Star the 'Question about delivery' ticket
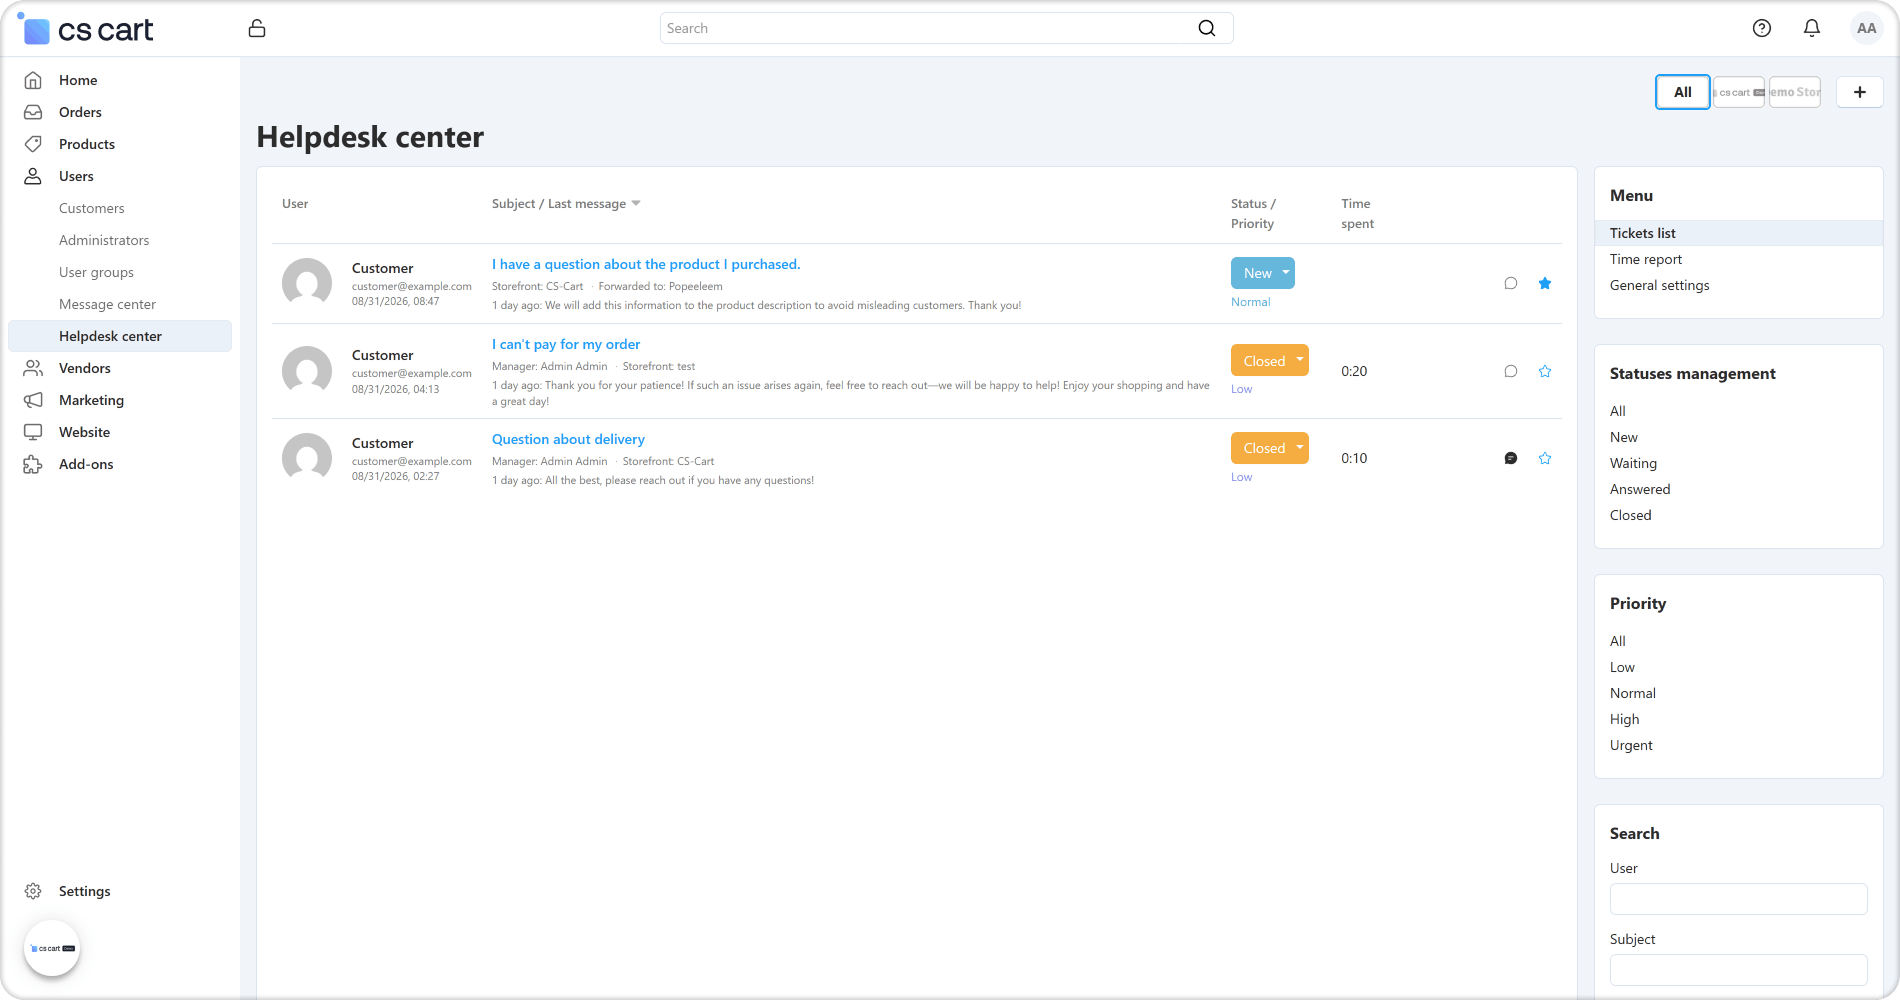Screen dimensions: 1900x1000 point(1545,458)
